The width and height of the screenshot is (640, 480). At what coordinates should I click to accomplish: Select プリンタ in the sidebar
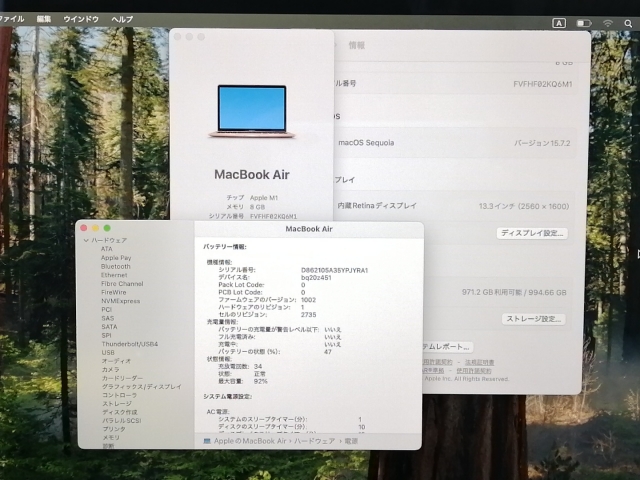coord(114,429)
